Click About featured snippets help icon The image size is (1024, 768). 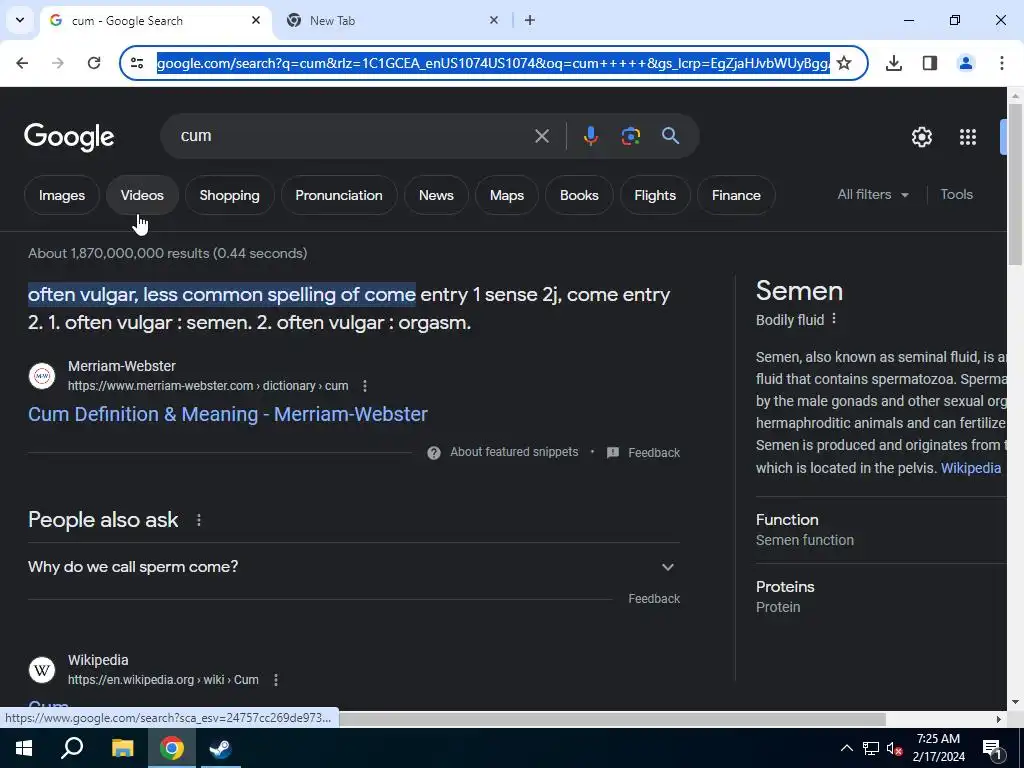pyautogui.click(x=434, y=453)
